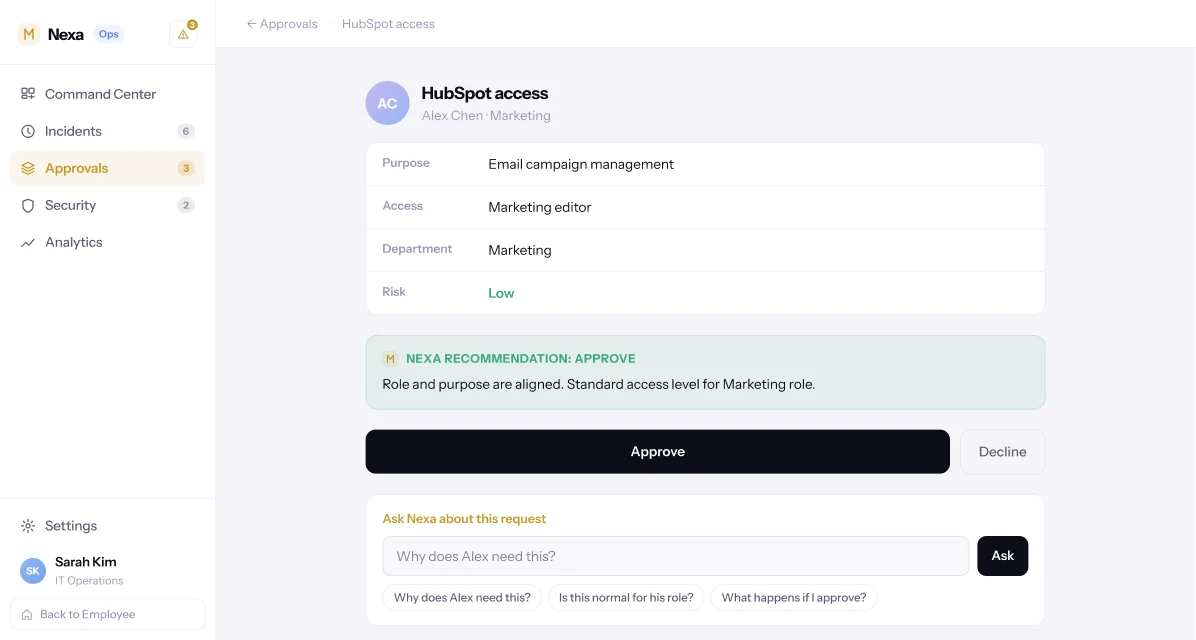Screen dimensions: 1196x640
Task: Select 'Is this normal for his role?' chip
Action: [626, 597]
